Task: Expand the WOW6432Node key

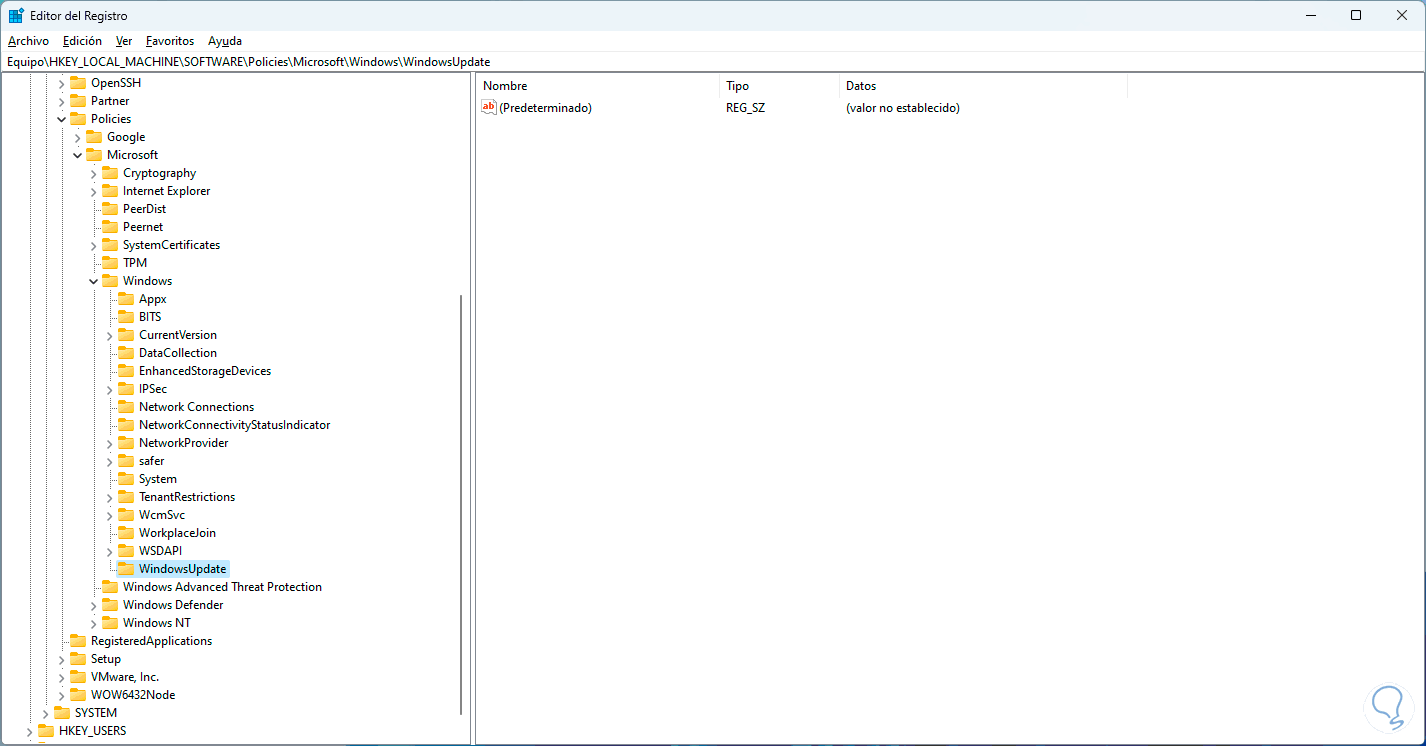Action: click(x=62, y=695)
